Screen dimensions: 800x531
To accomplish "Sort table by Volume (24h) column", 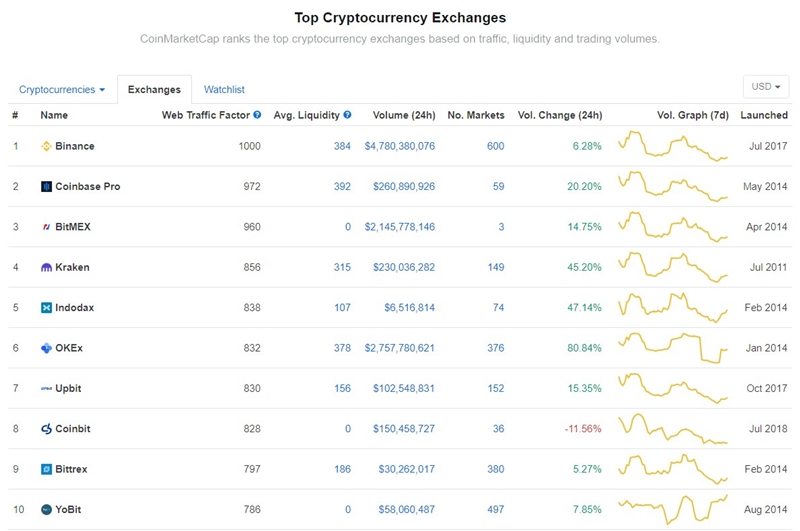I will (403, 116).
